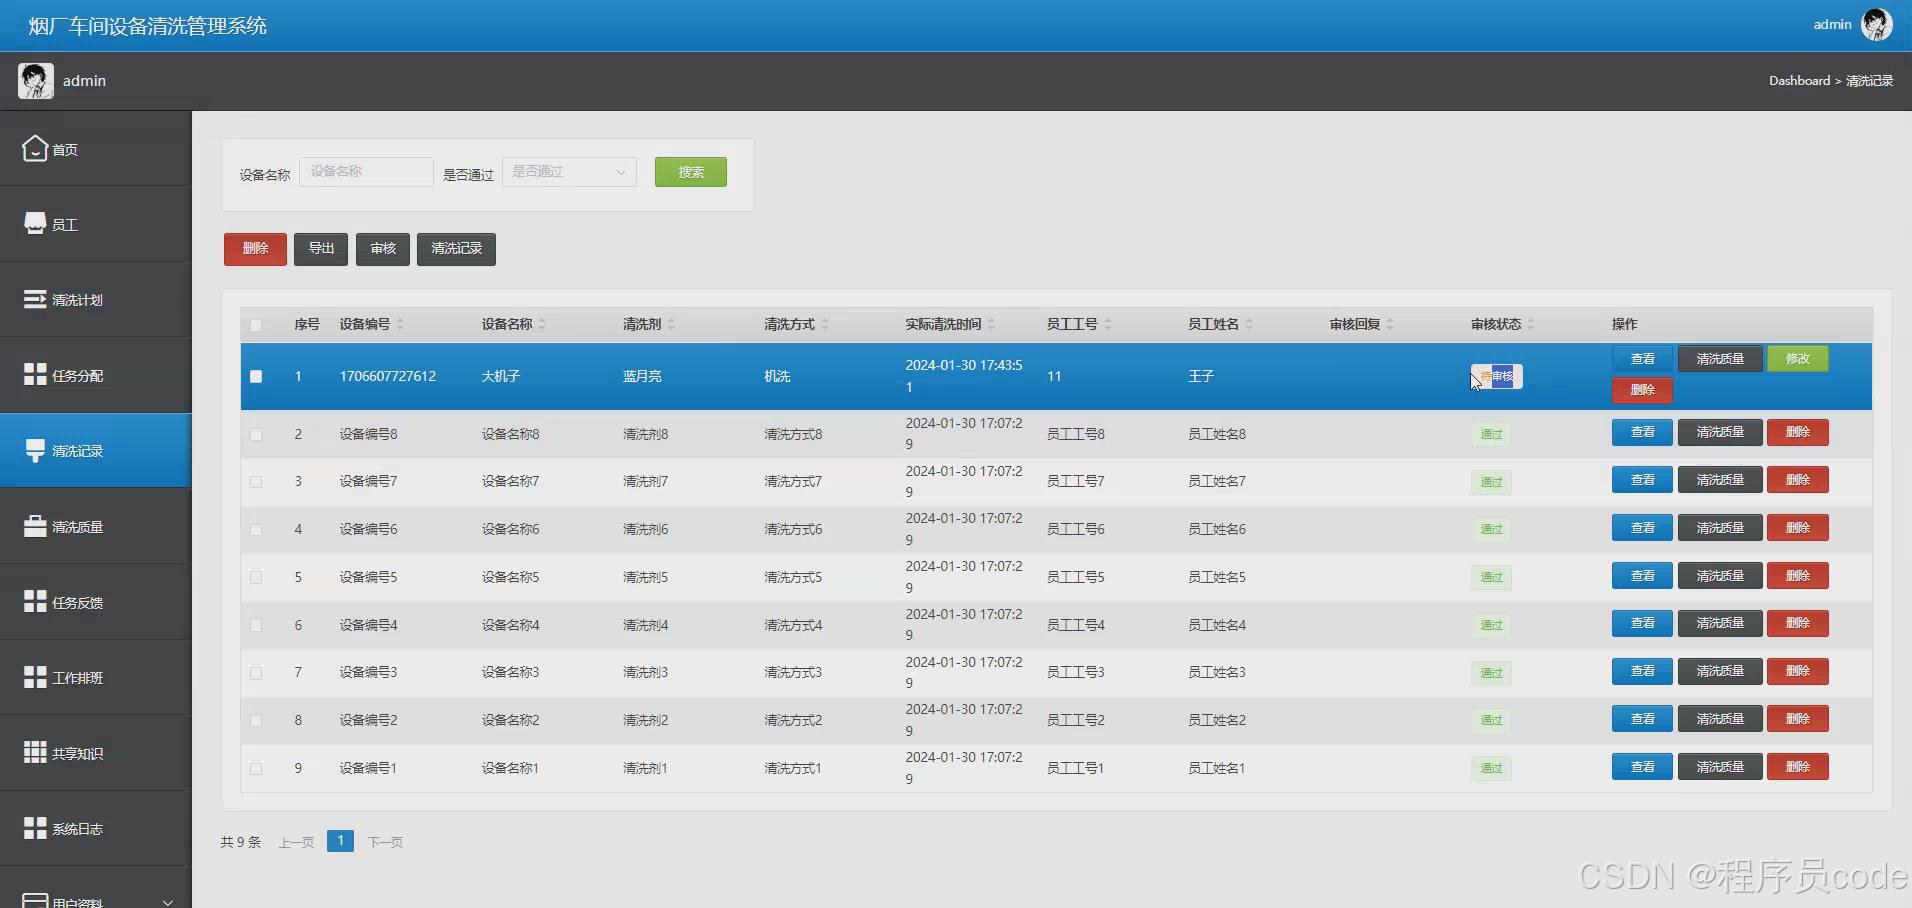Toggle the select-all header checkbox
This screenshot has height=908, width=1912.
tap(256, 325)
